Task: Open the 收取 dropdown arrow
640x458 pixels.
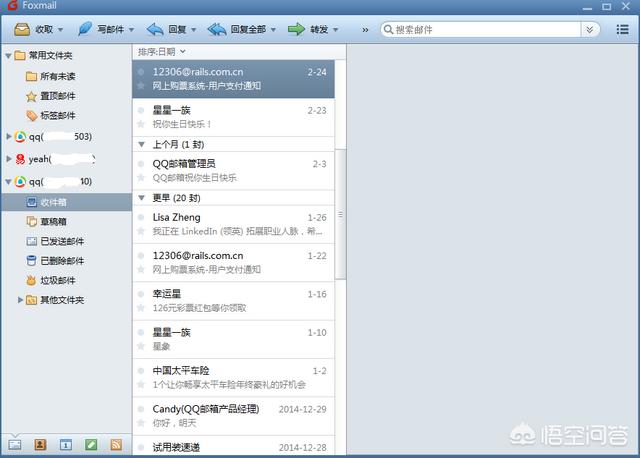Action: (60, 30)
